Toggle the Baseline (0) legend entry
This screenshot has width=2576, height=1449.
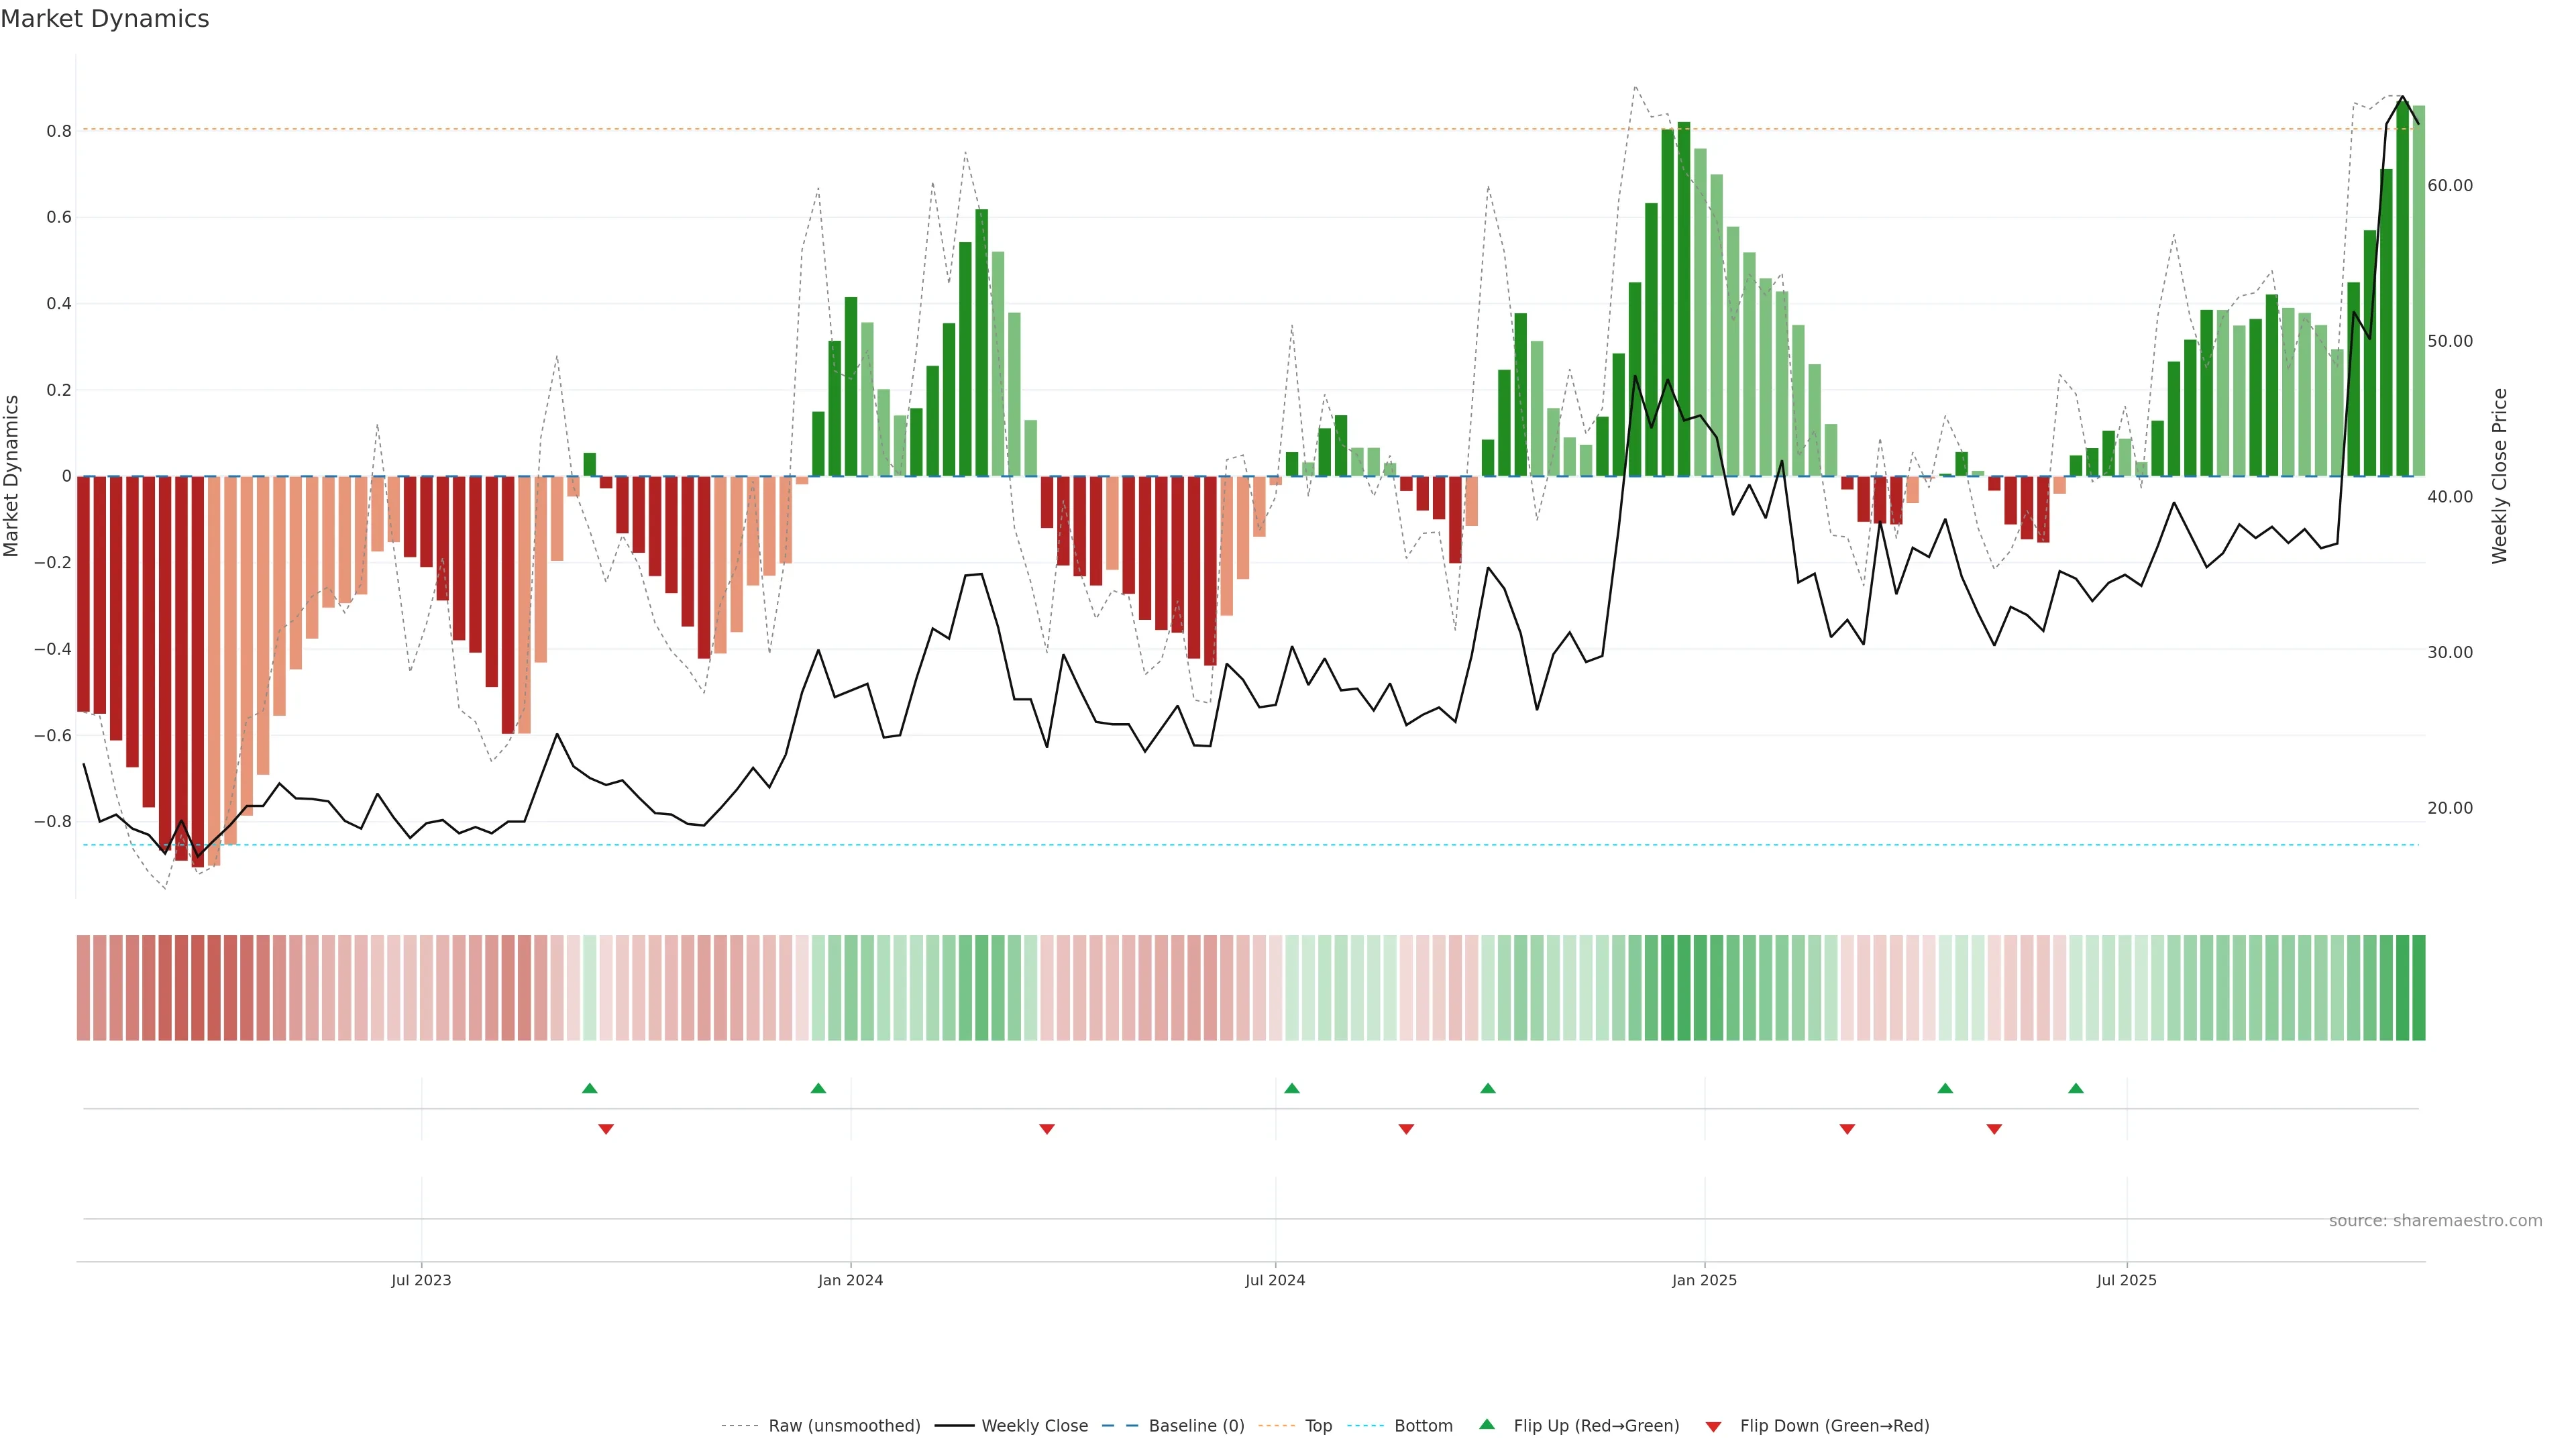point(1196,1426)
